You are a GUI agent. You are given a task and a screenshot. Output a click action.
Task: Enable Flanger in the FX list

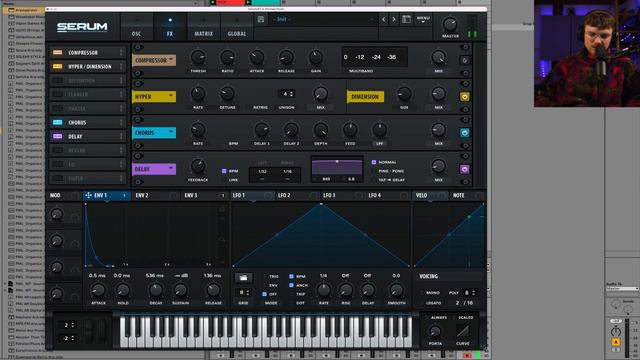click(x=58, y=94)
